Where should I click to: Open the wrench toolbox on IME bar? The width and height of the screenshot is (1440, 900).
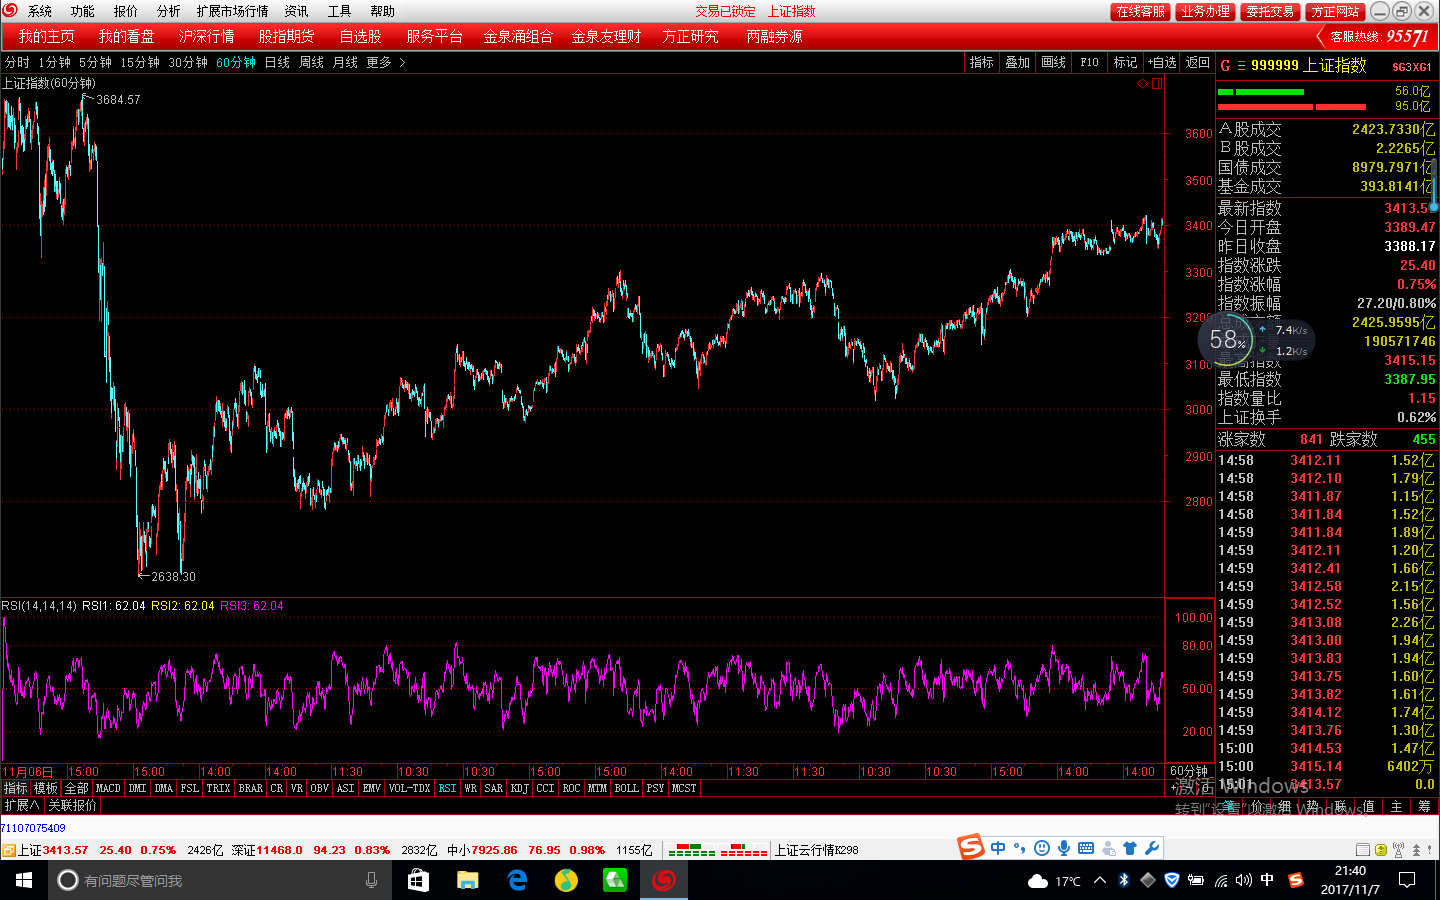click(1152, 848)
